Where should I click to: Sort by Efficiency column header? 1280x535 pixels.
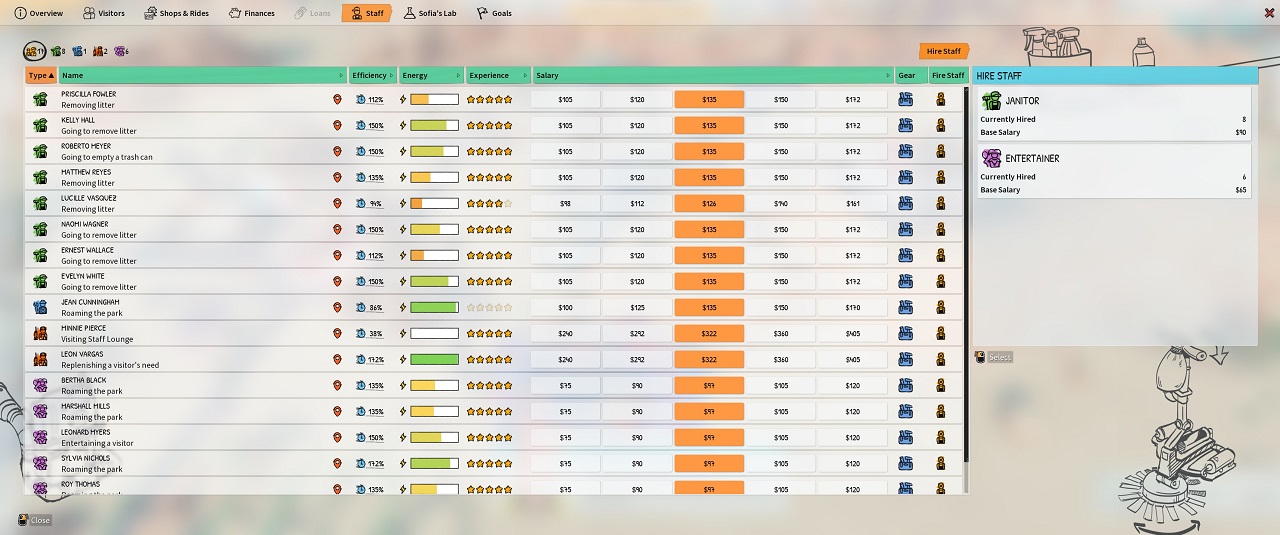point(372,75)
